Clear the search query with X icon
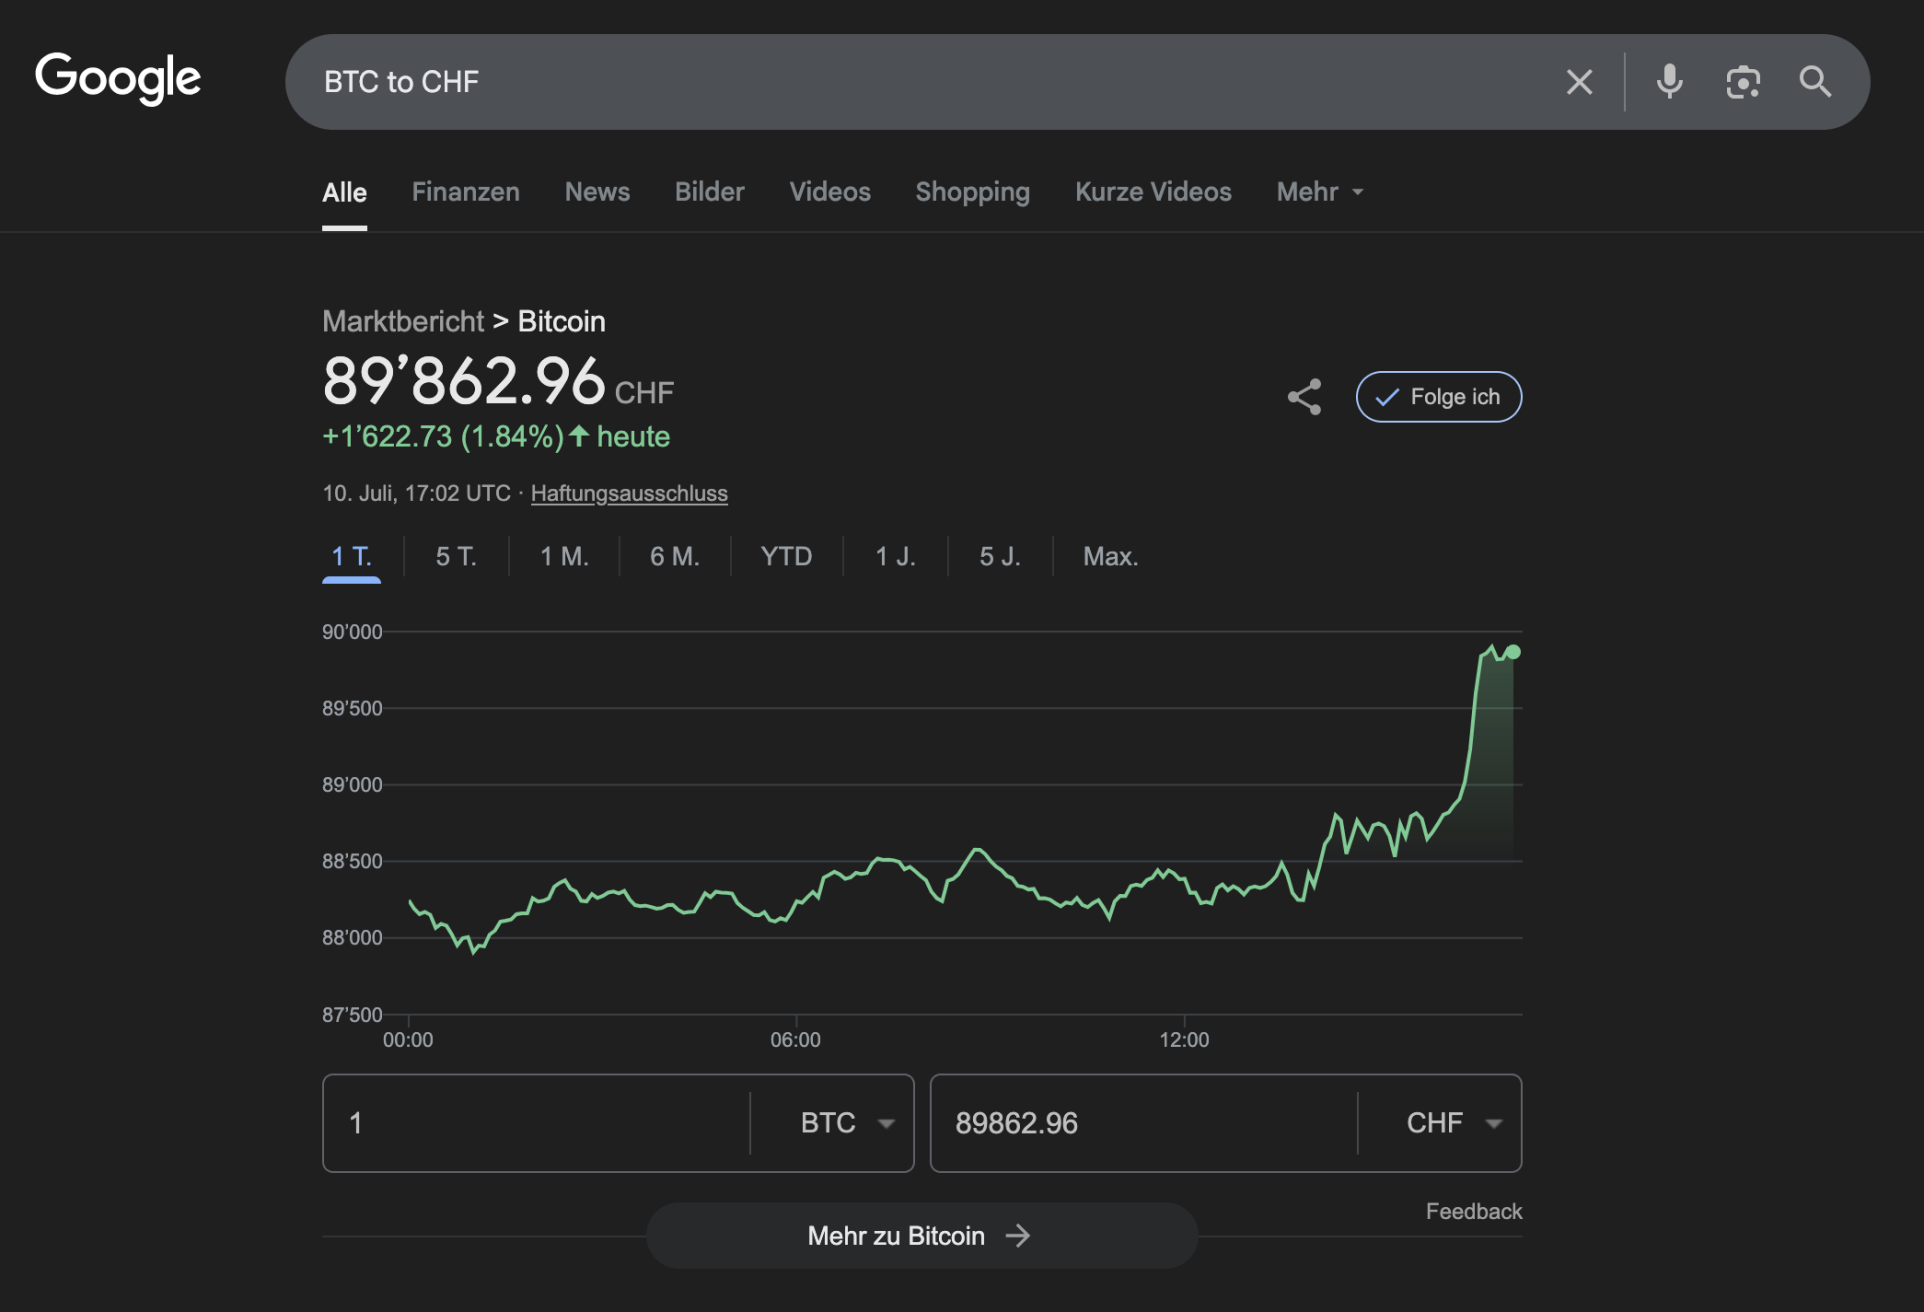Image resolution: width=1924 pixels, height=1312 pixels. pos(1579,82)
